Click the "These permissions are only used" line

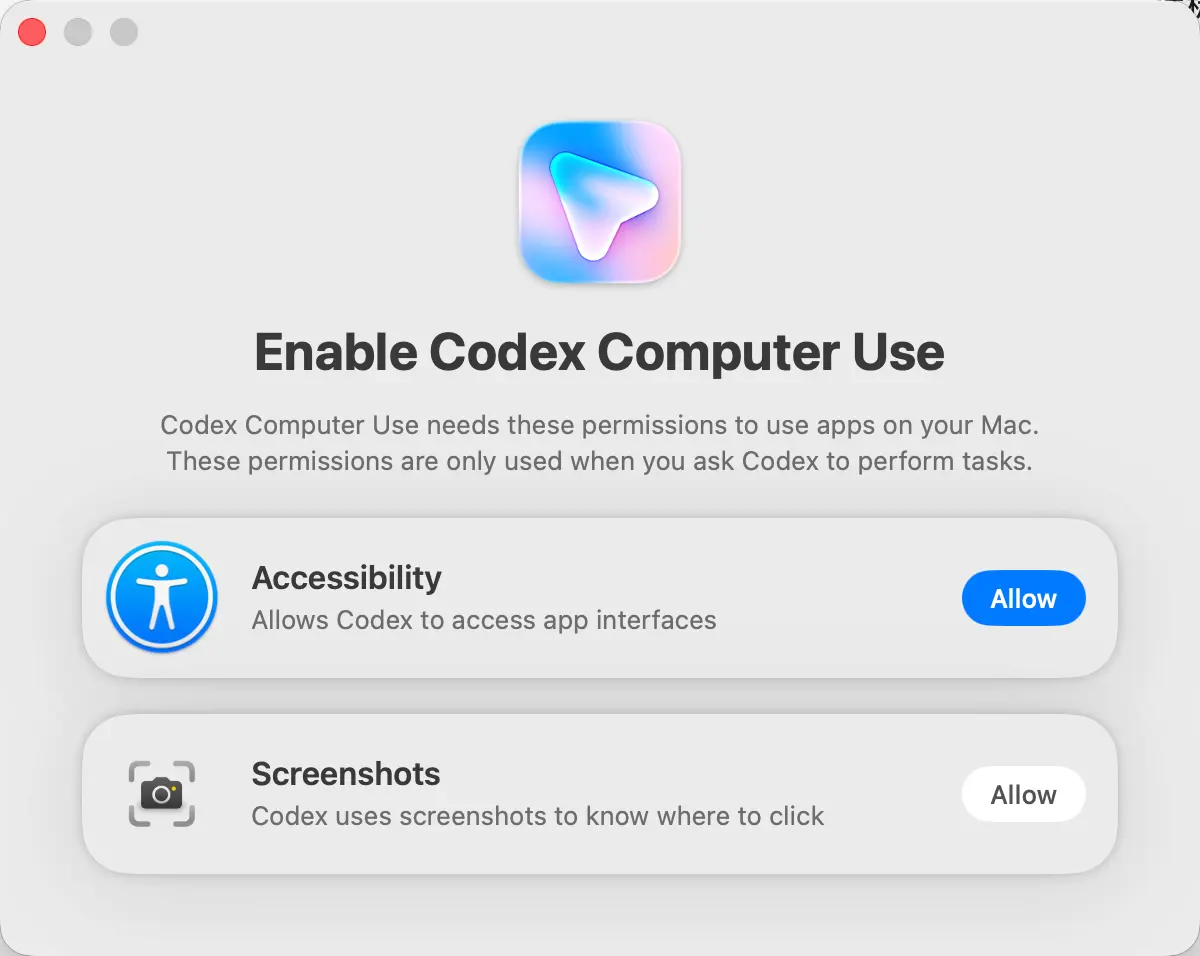pyautogui.click(x=599, y=461)
